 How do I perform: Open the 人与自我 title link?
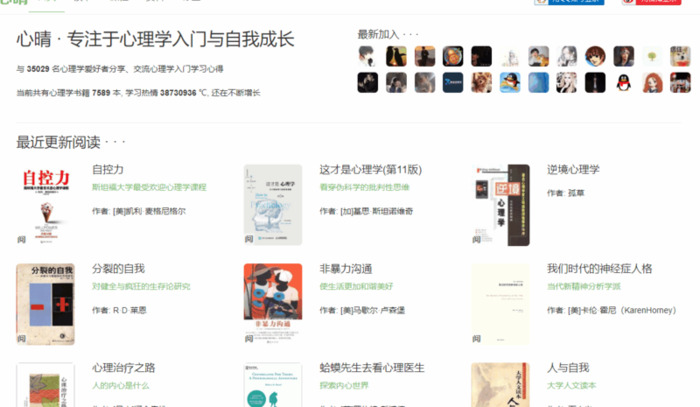(568, 368)
